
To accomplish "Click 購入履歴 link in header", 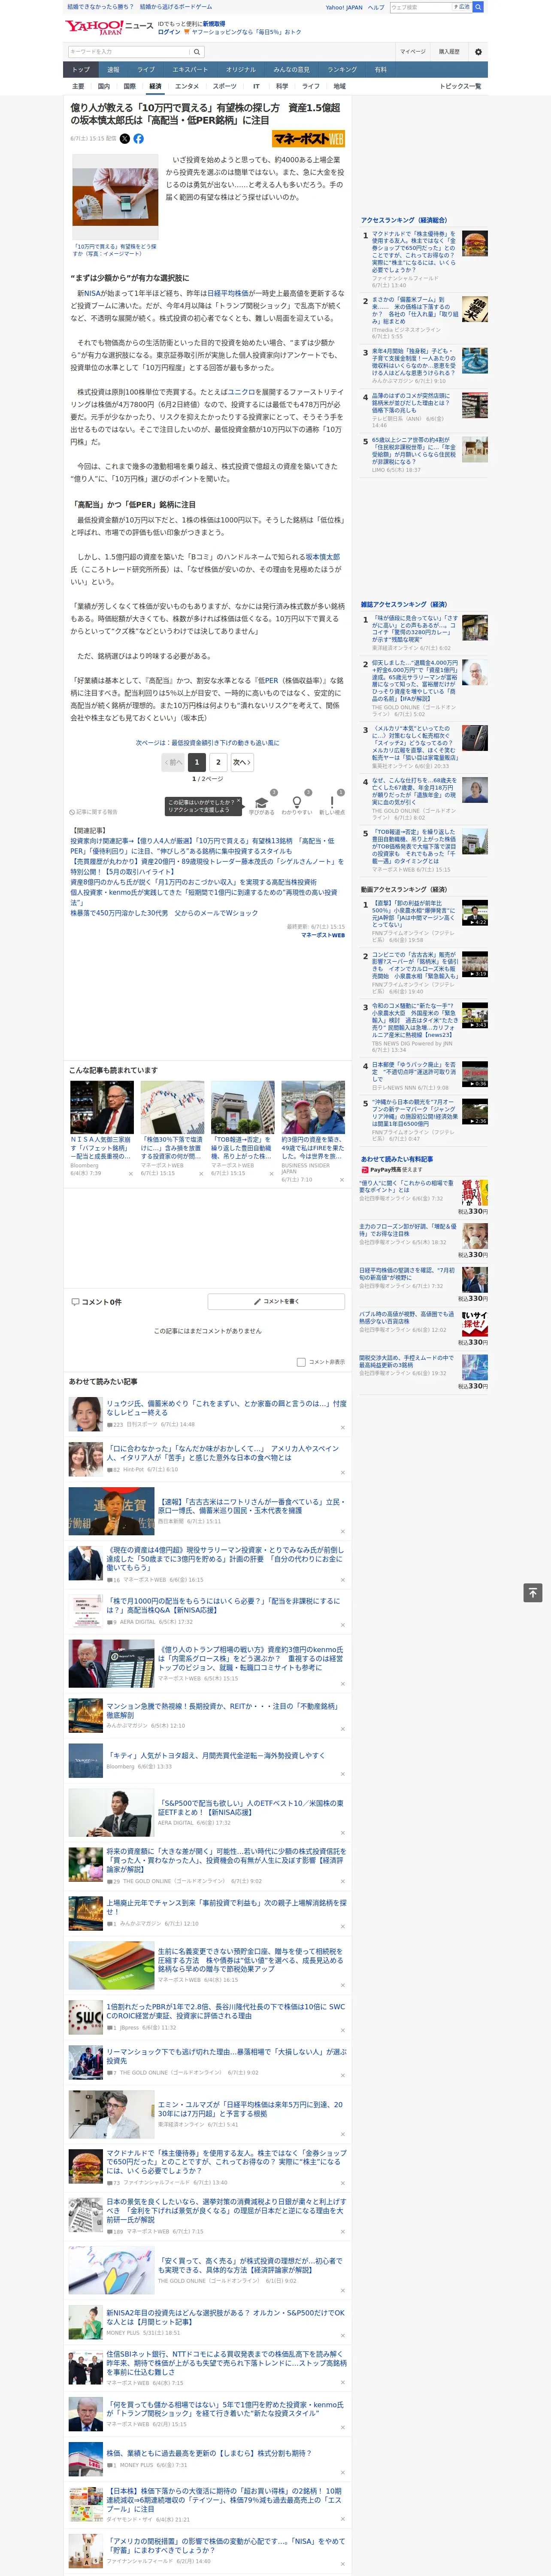I will pyautogui.click(x=449, y=52).
